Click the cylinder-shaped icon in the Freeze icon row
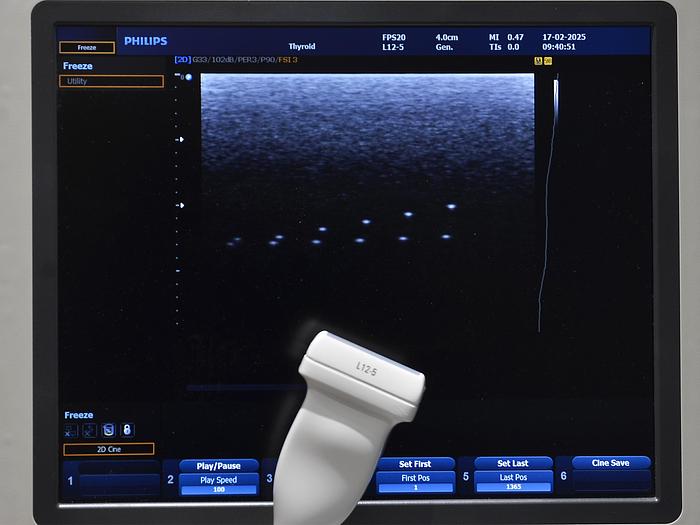 click(108, 430)
